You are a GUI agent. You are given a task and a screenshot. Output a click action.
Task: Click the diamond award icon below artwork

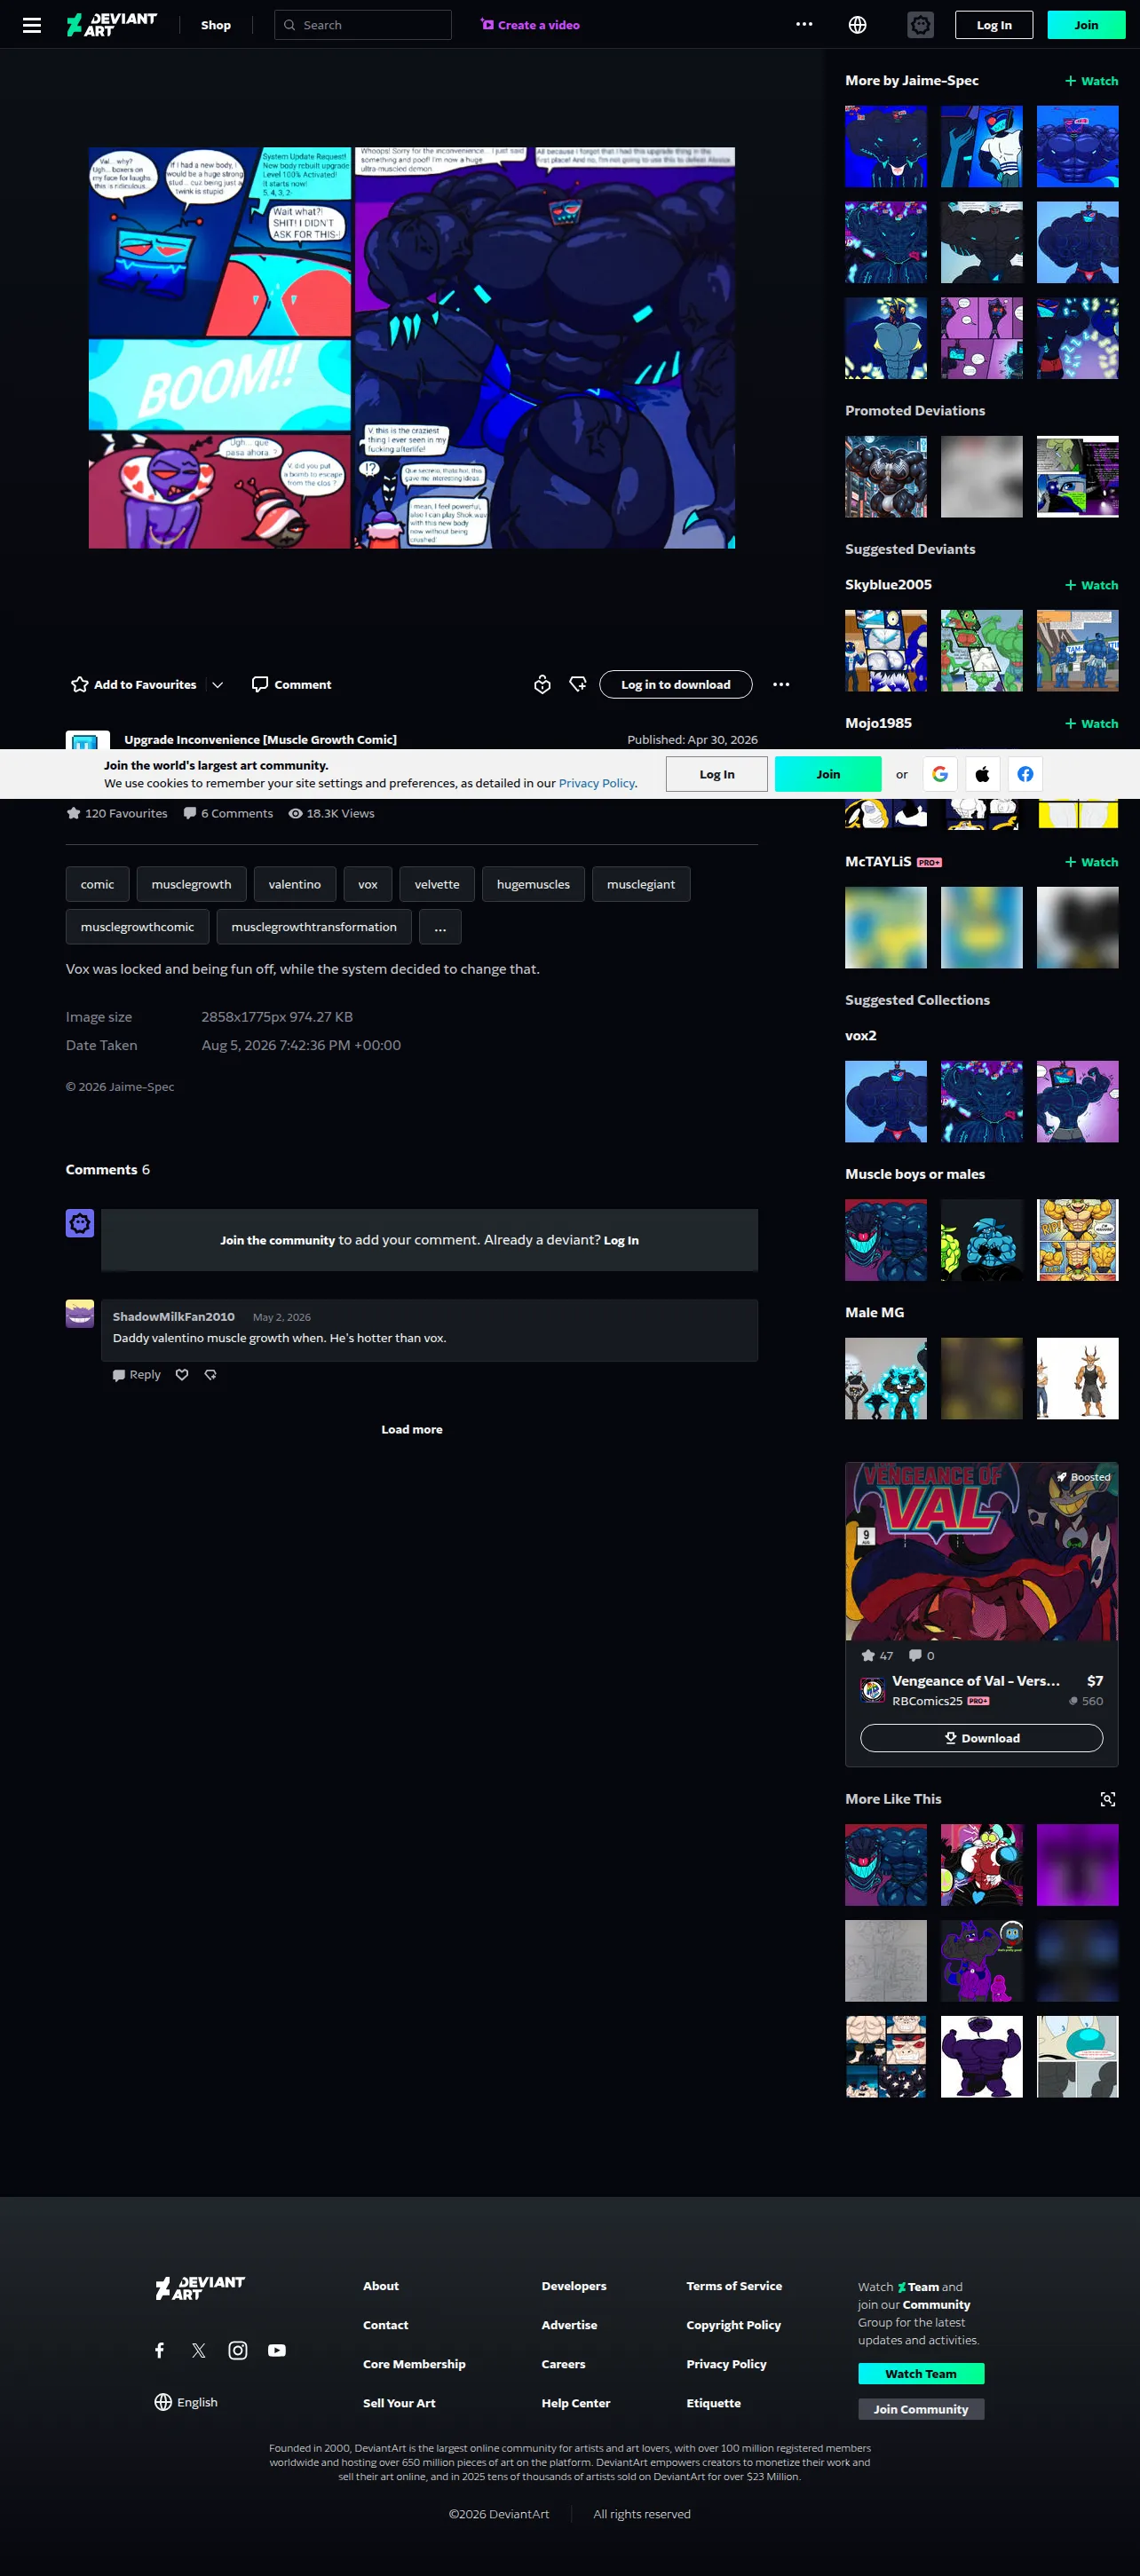578,684
